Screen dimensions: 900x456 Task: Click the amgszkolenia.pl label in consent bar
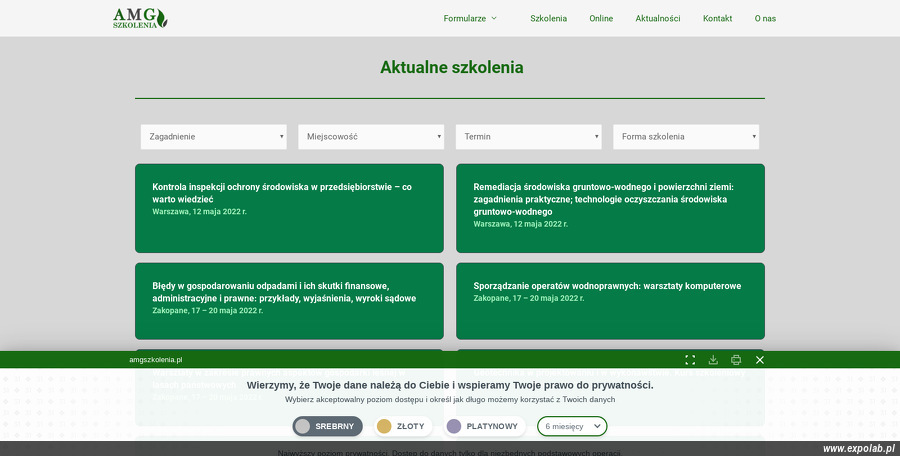pos(156,360)
